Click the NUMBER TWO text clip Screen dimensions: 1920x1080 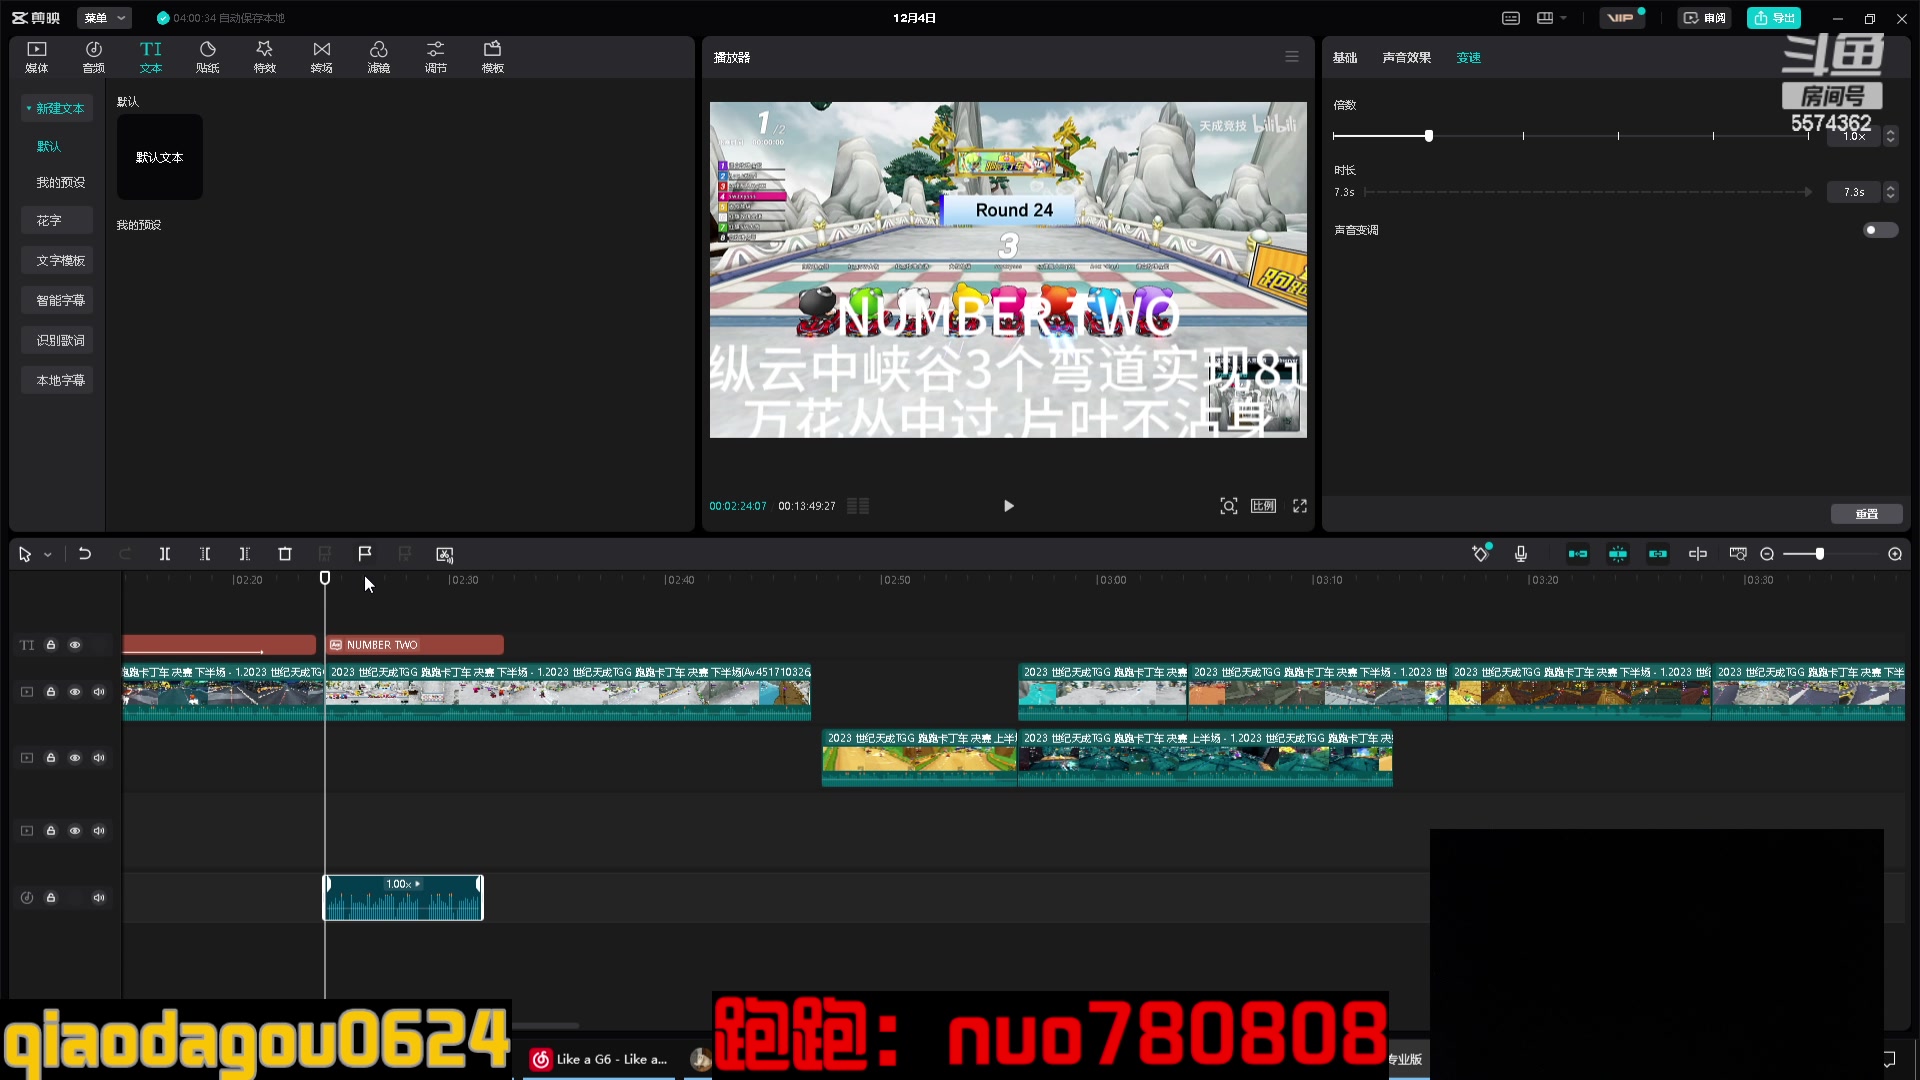(x=415, y=645)
